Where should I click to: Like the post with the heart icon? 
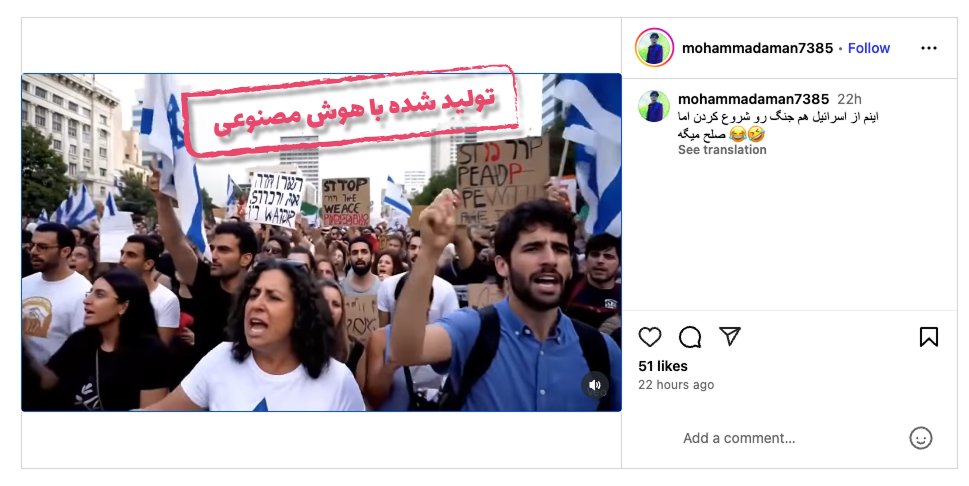650,337
